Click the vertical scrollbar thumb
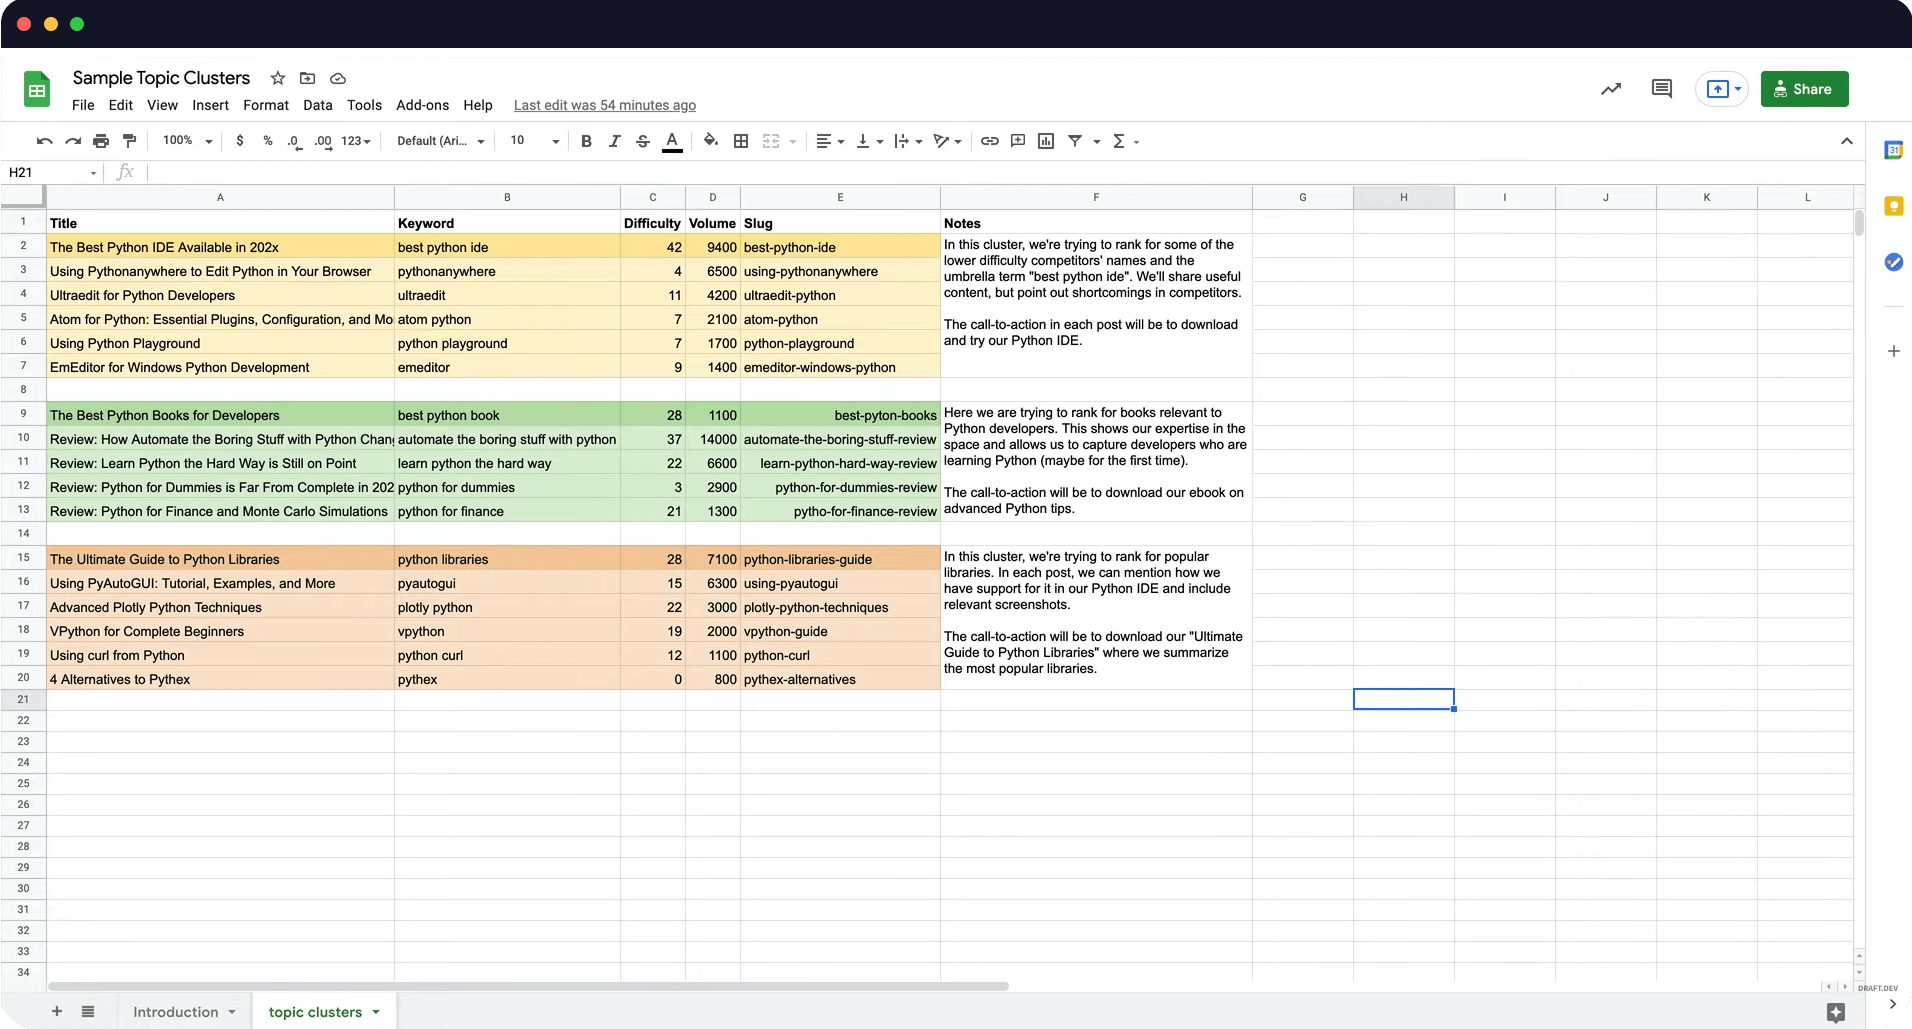The width and height of the screenshot is (1912, 1029). click(x=1859, y=222)
